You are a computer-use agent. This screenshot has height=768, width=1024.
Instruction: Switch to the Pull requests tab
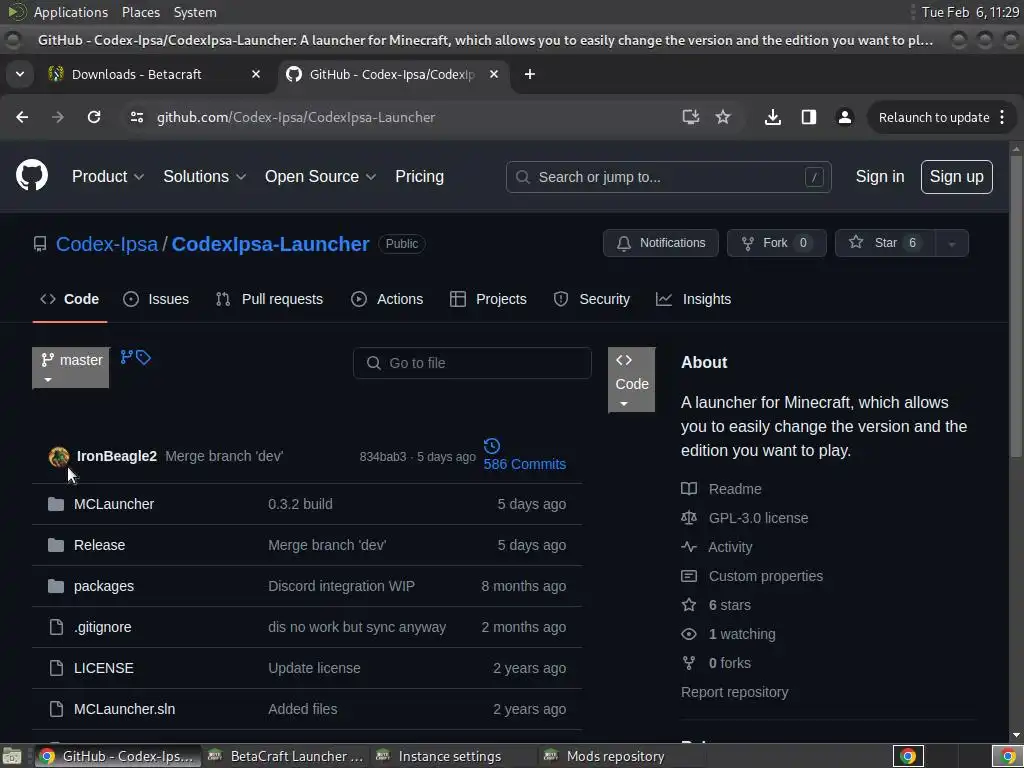(x=269, y=299)
